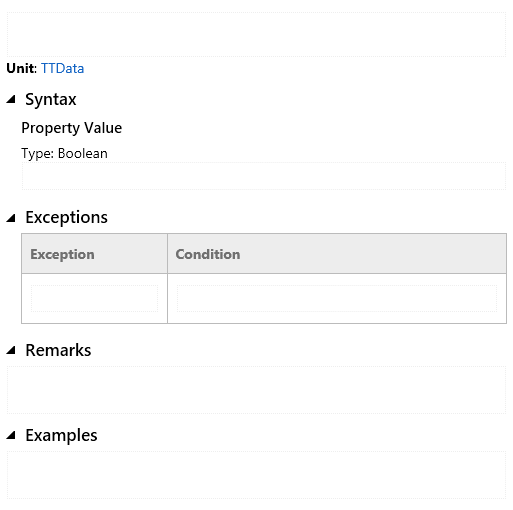Click the Examples section heading
The height and width of the screenshot is (510, 513).
(x=61, y=435)
